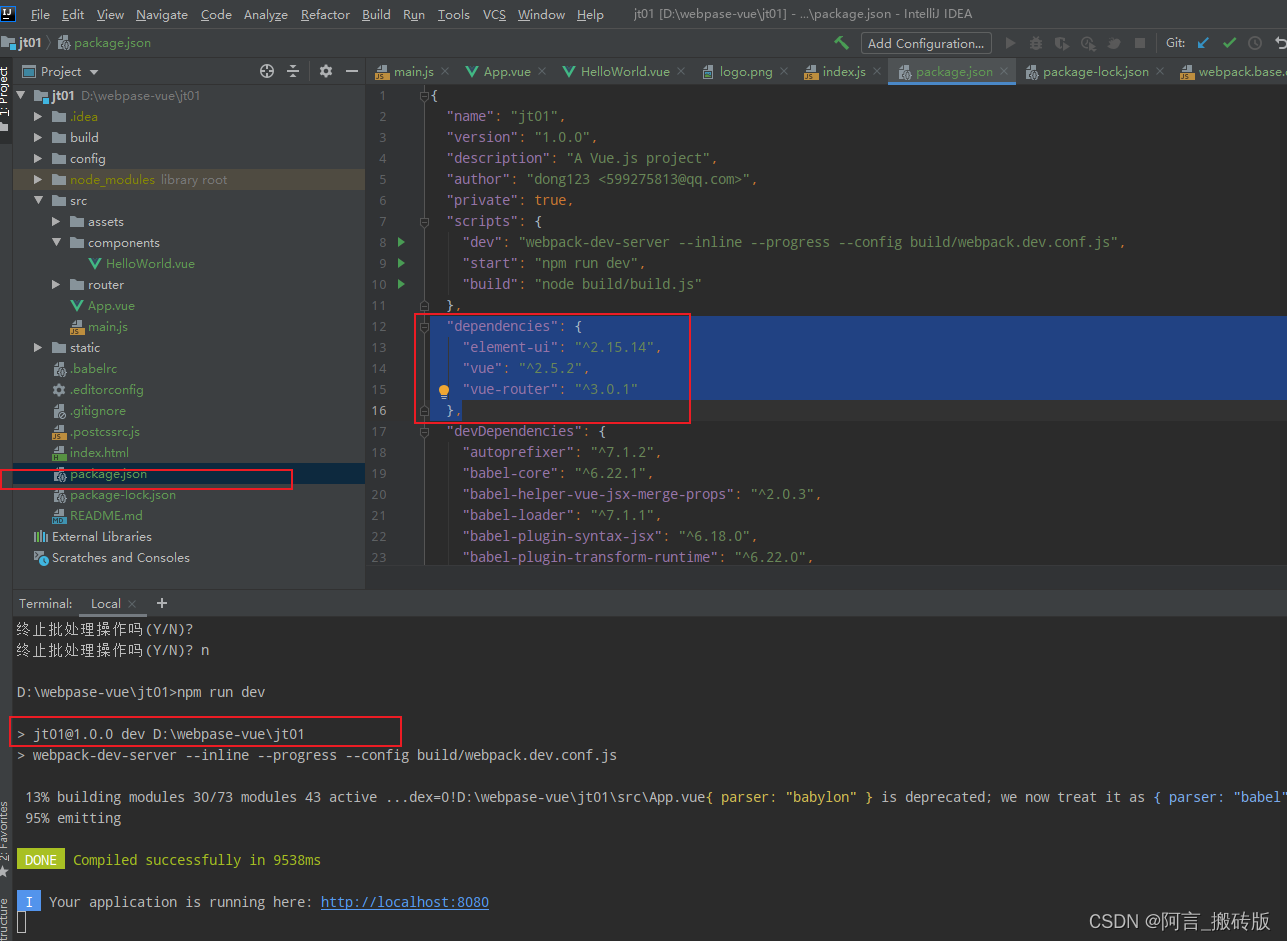Select HelloWorld.vue in the project tree

coord(150,263)
